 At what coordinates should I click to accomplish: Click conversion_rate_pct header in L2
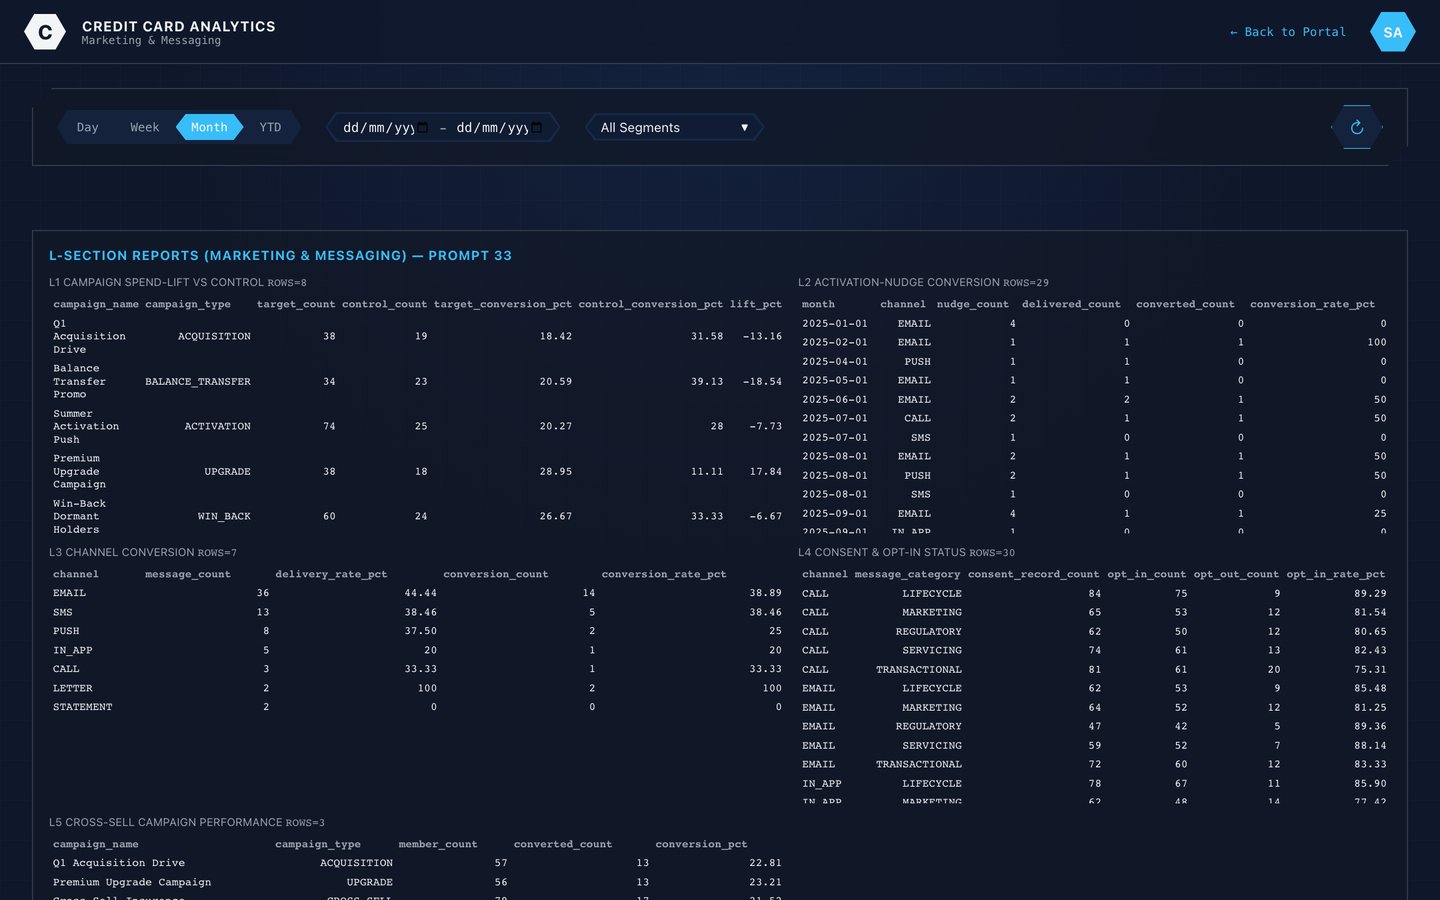pos(1312,304)
